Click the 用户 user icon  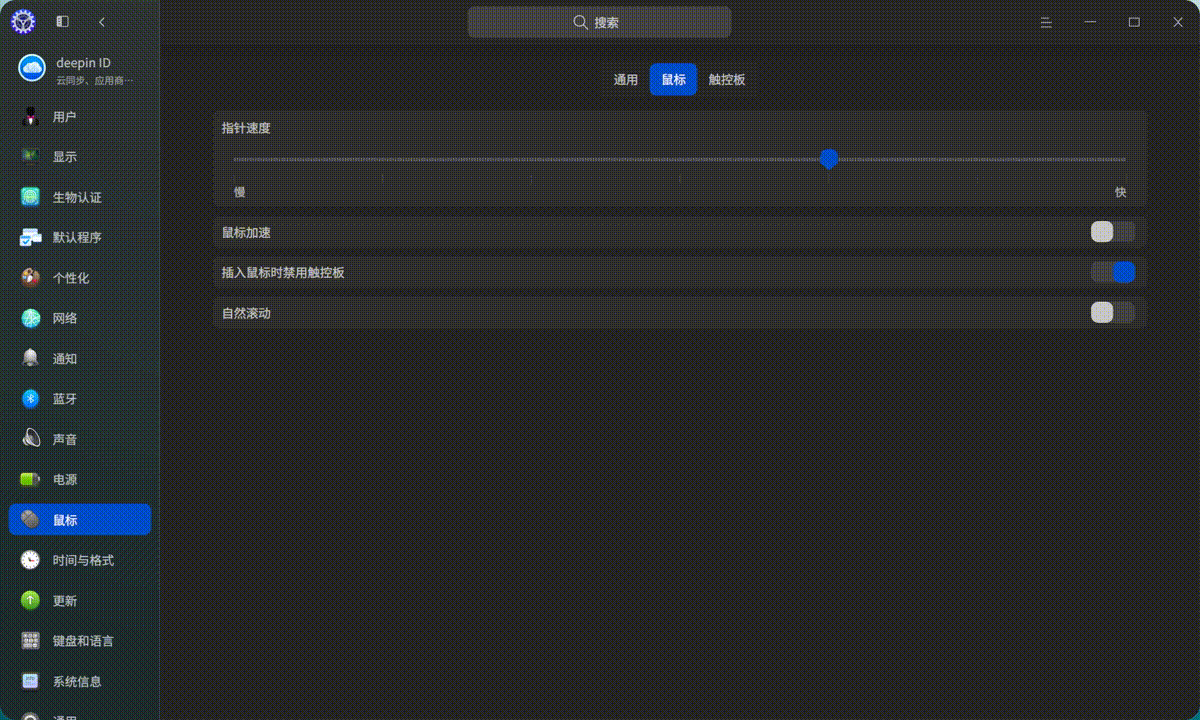pyautogui.click(x=31, y=117)
